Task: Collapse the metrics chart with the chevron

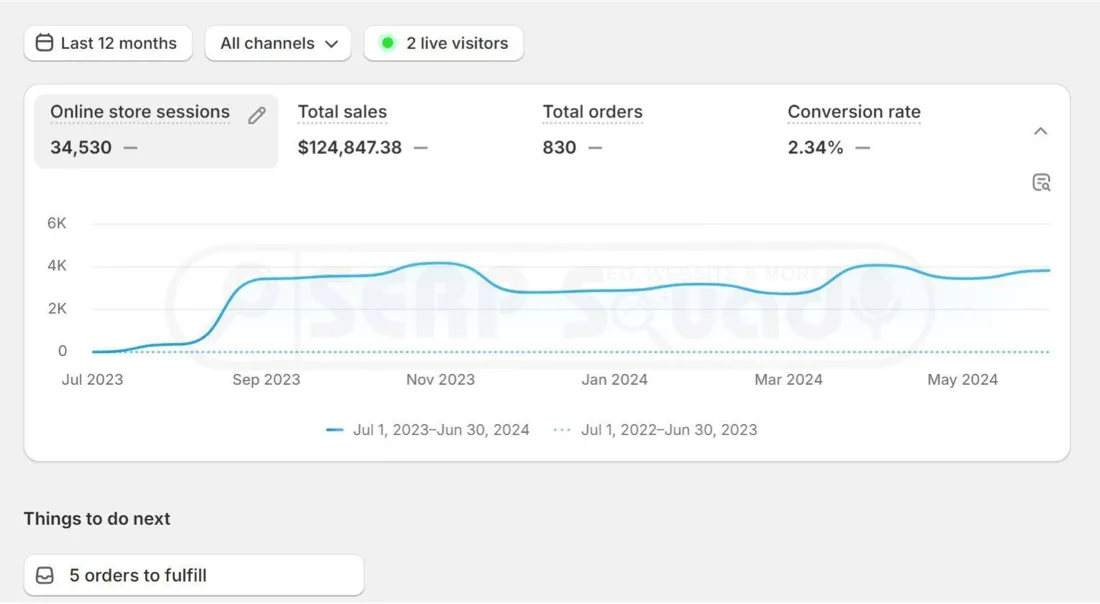Action: (x=1040, y=131)
